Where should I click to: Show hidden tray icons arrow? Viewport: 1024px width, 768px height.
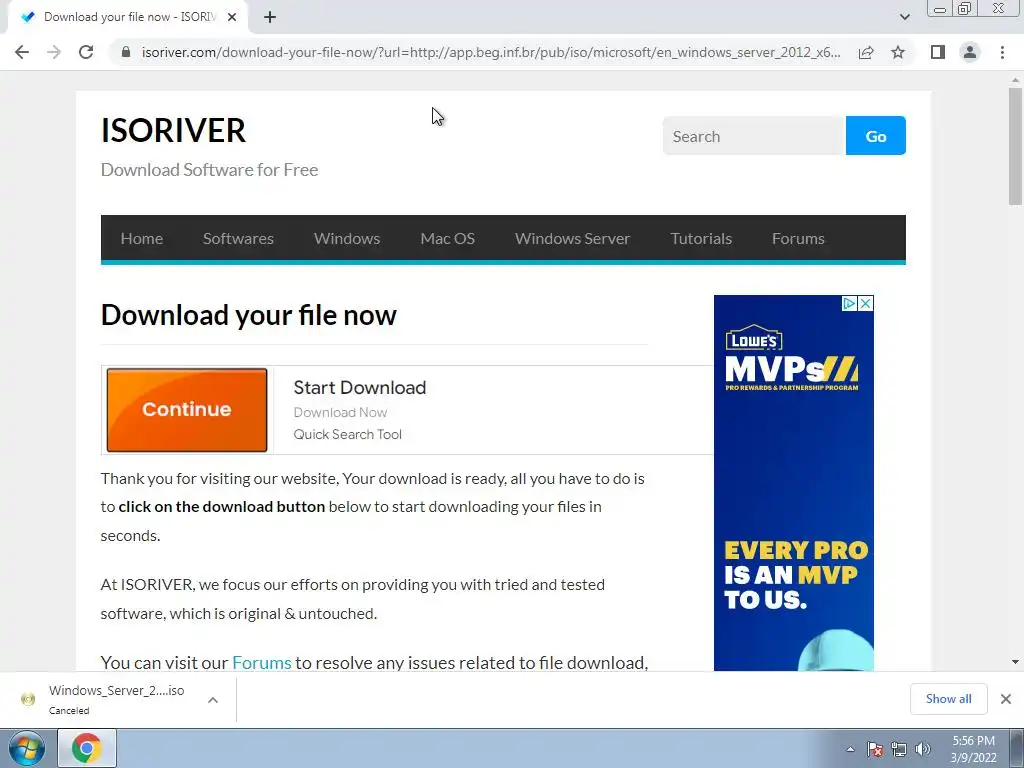click(850, 749)
